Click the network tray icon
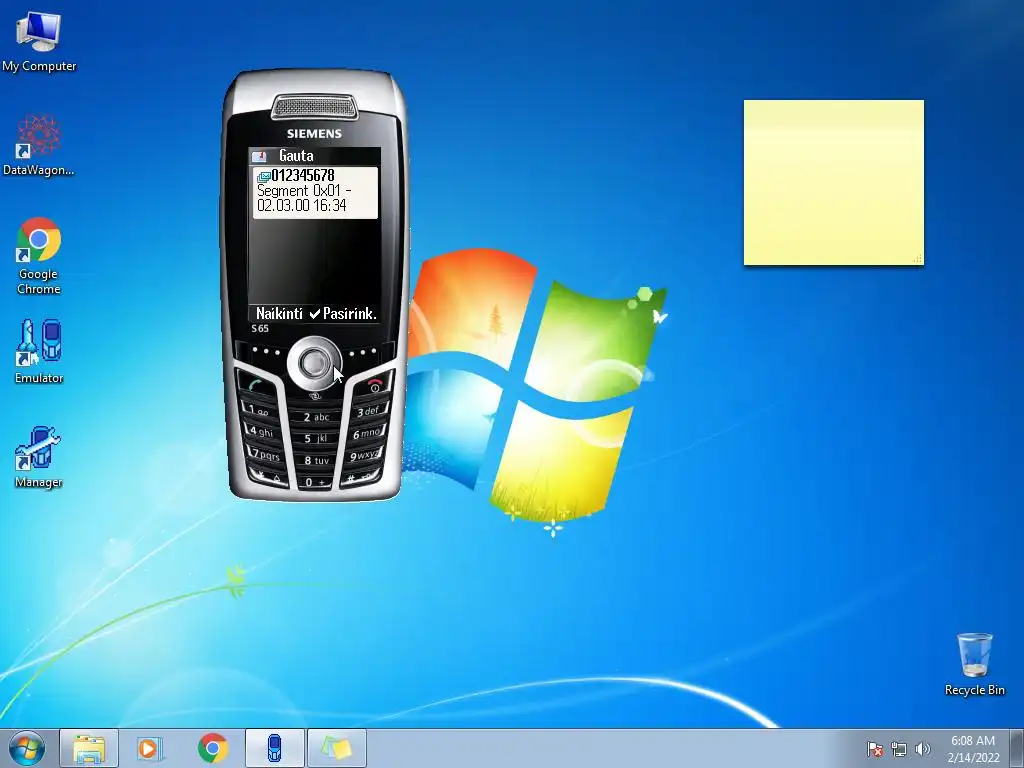Viewport: 1024px width, 768px height. point(899,750)
